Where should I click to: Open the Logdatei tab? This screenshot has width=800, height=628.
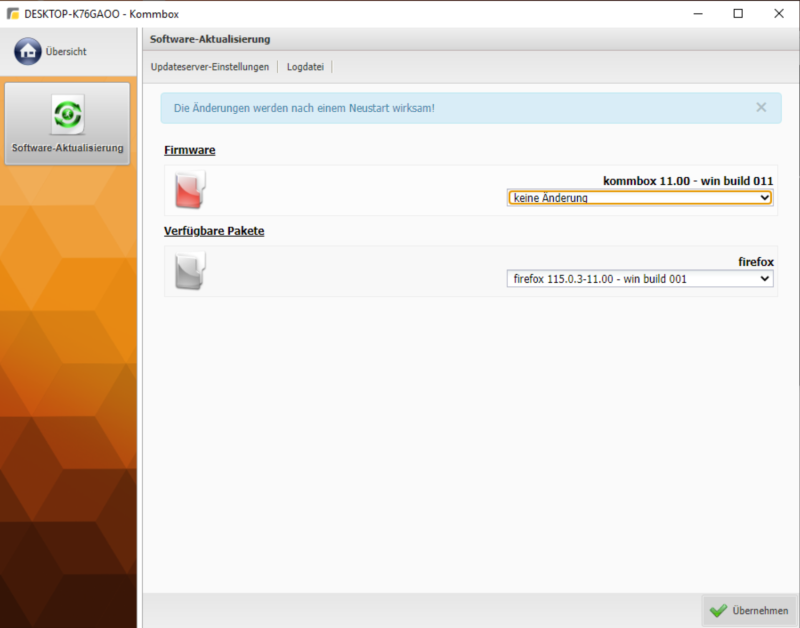tap(305, 67)
